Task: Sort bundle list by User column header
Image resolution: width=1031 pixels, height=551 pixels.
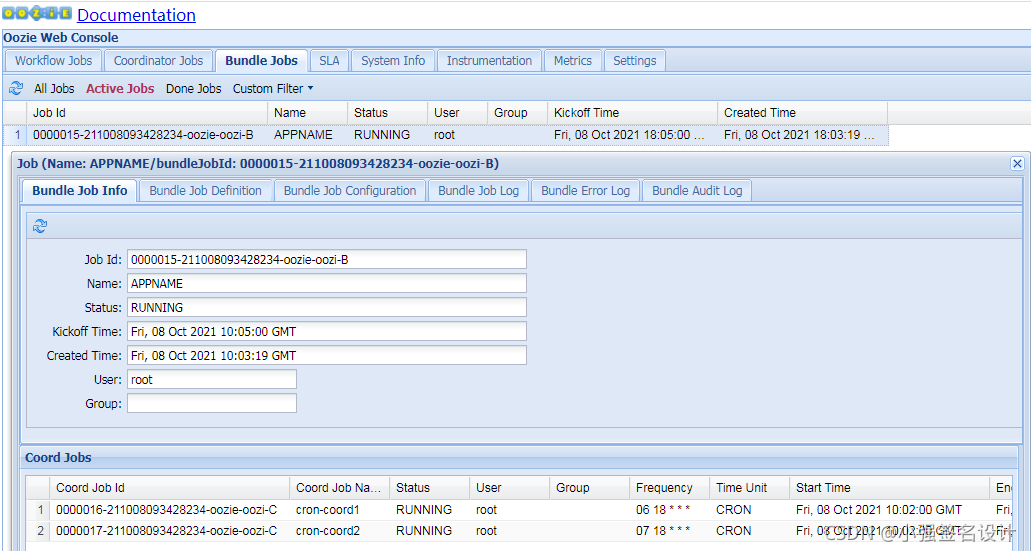Action: click(458, 112)
